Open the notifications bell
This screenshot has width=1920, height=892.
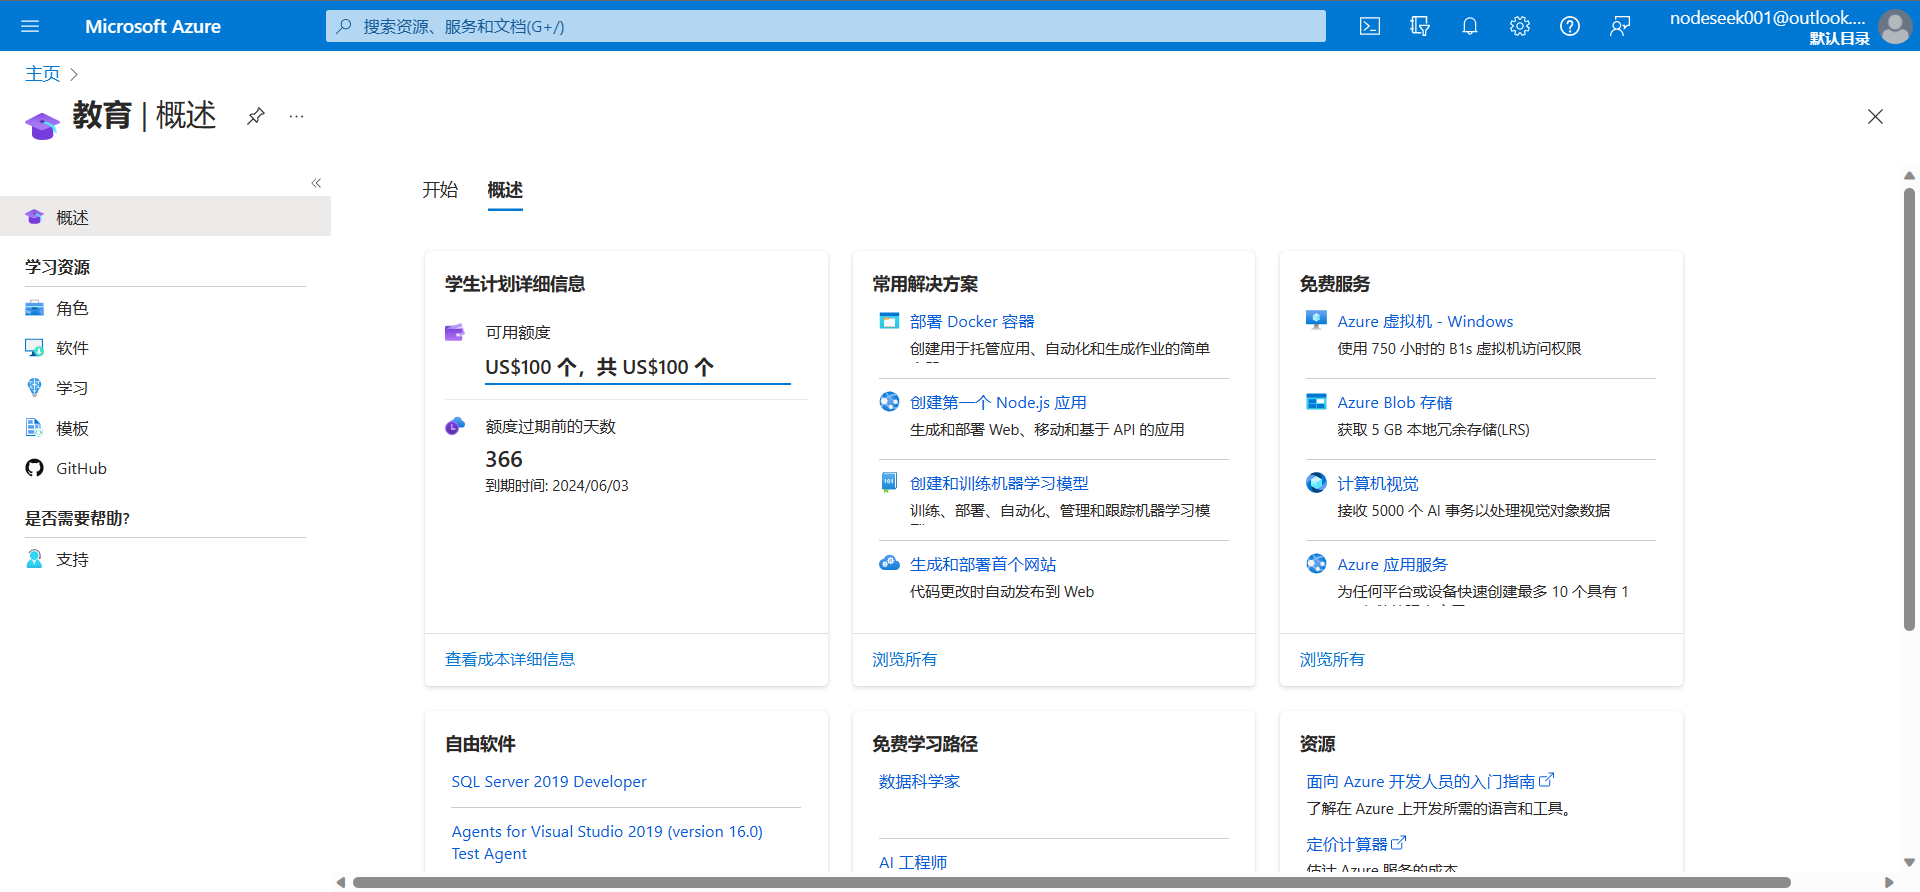(x=1470, y=26)
